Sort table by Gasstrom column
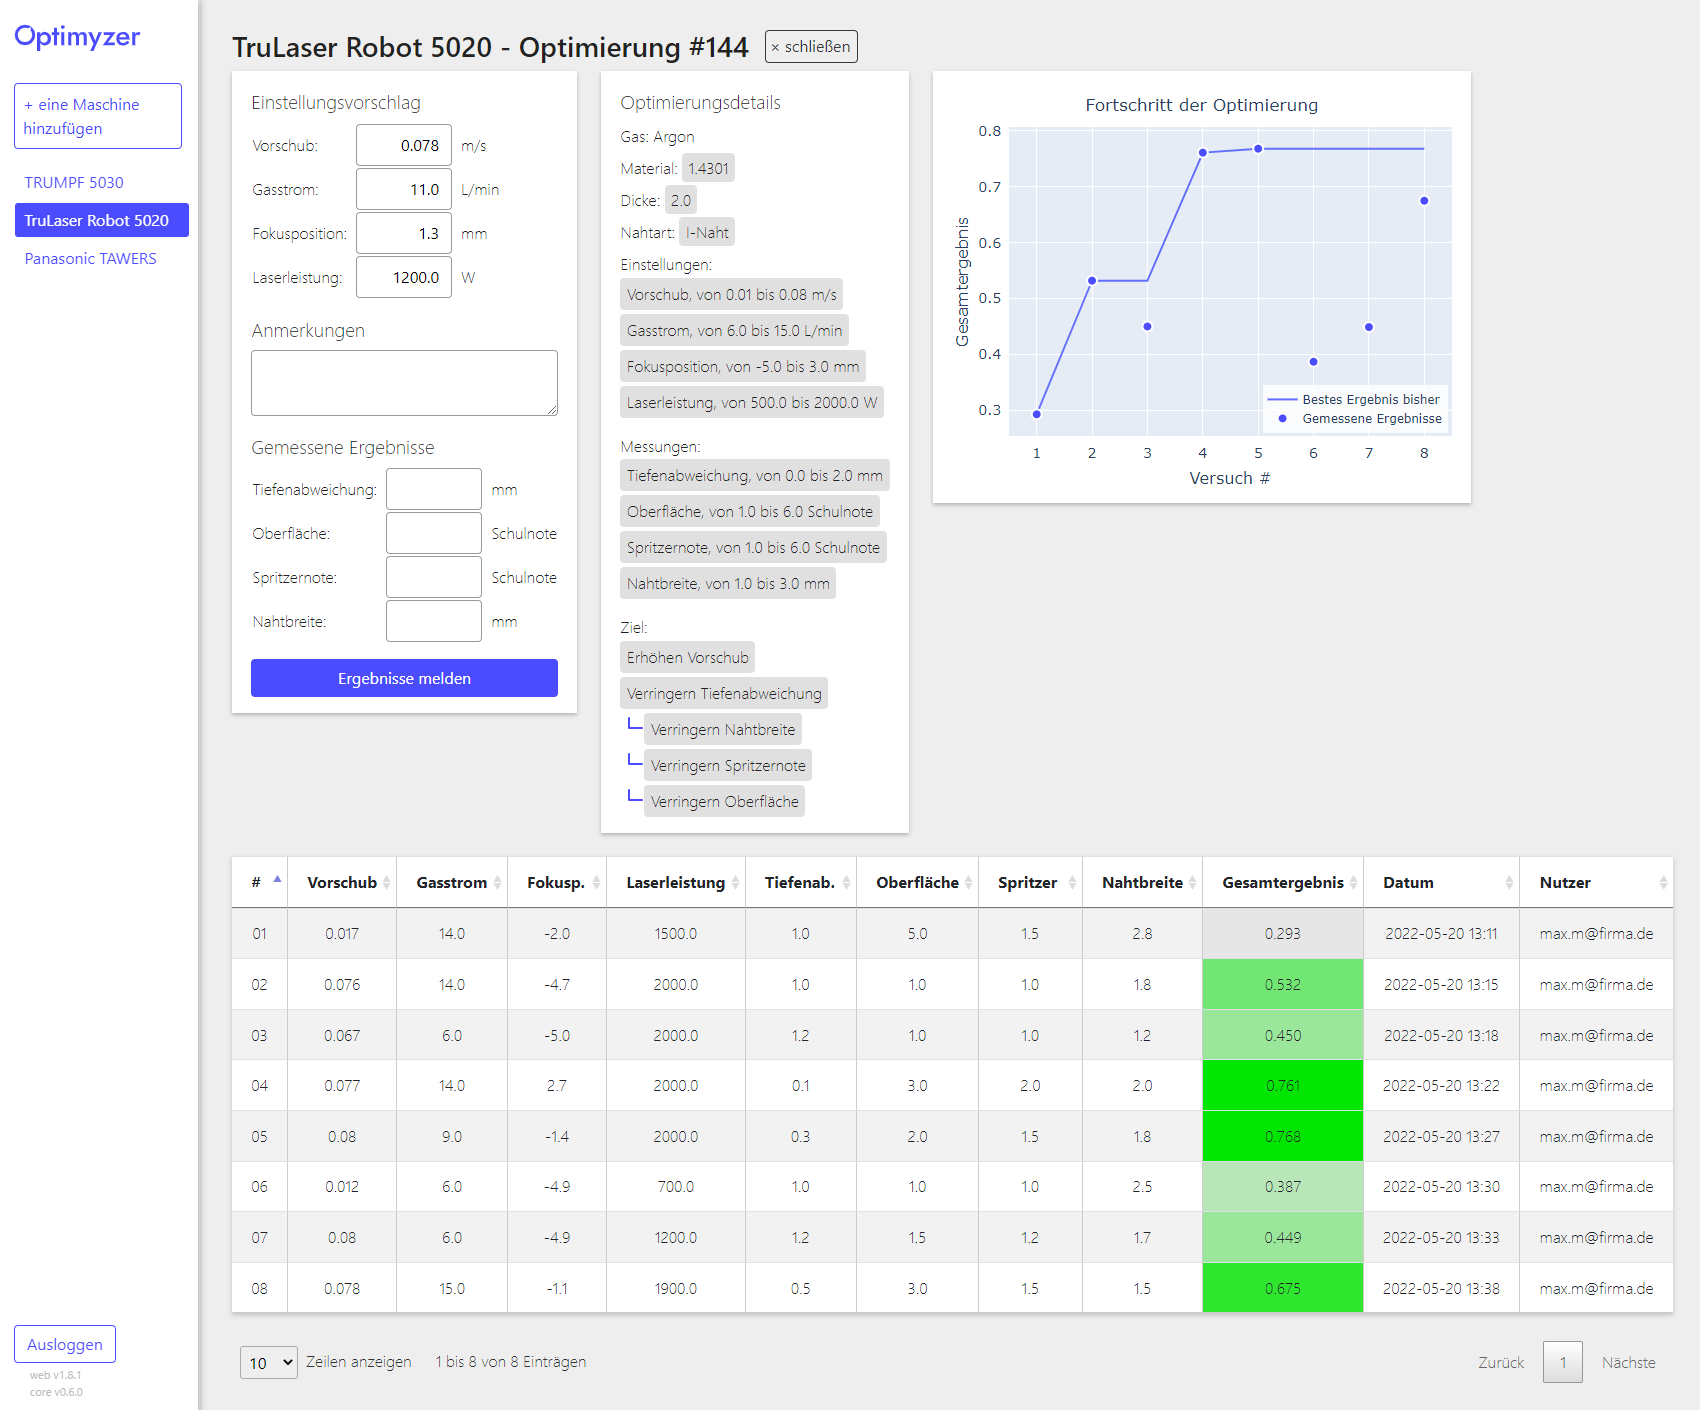 (452, 882)
